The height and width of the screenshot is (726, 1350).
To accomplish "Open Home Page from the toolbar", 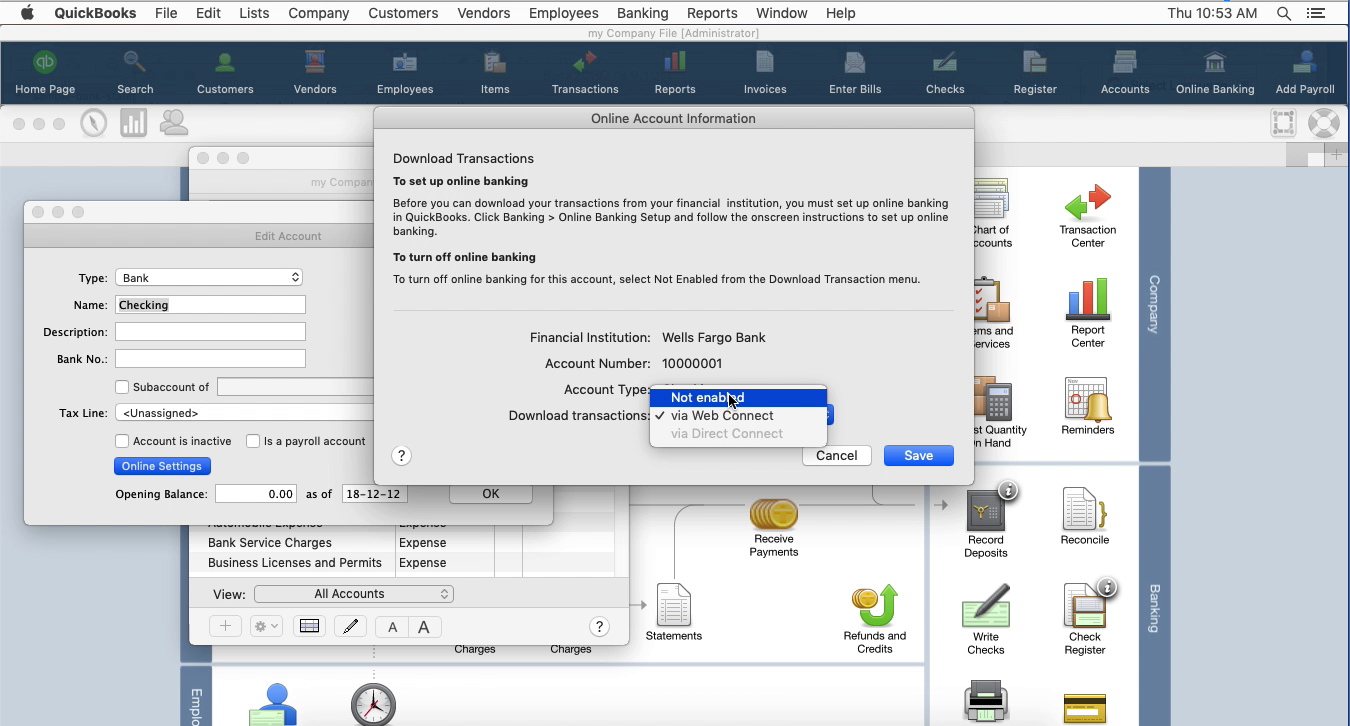I will [x=45, y=72].
